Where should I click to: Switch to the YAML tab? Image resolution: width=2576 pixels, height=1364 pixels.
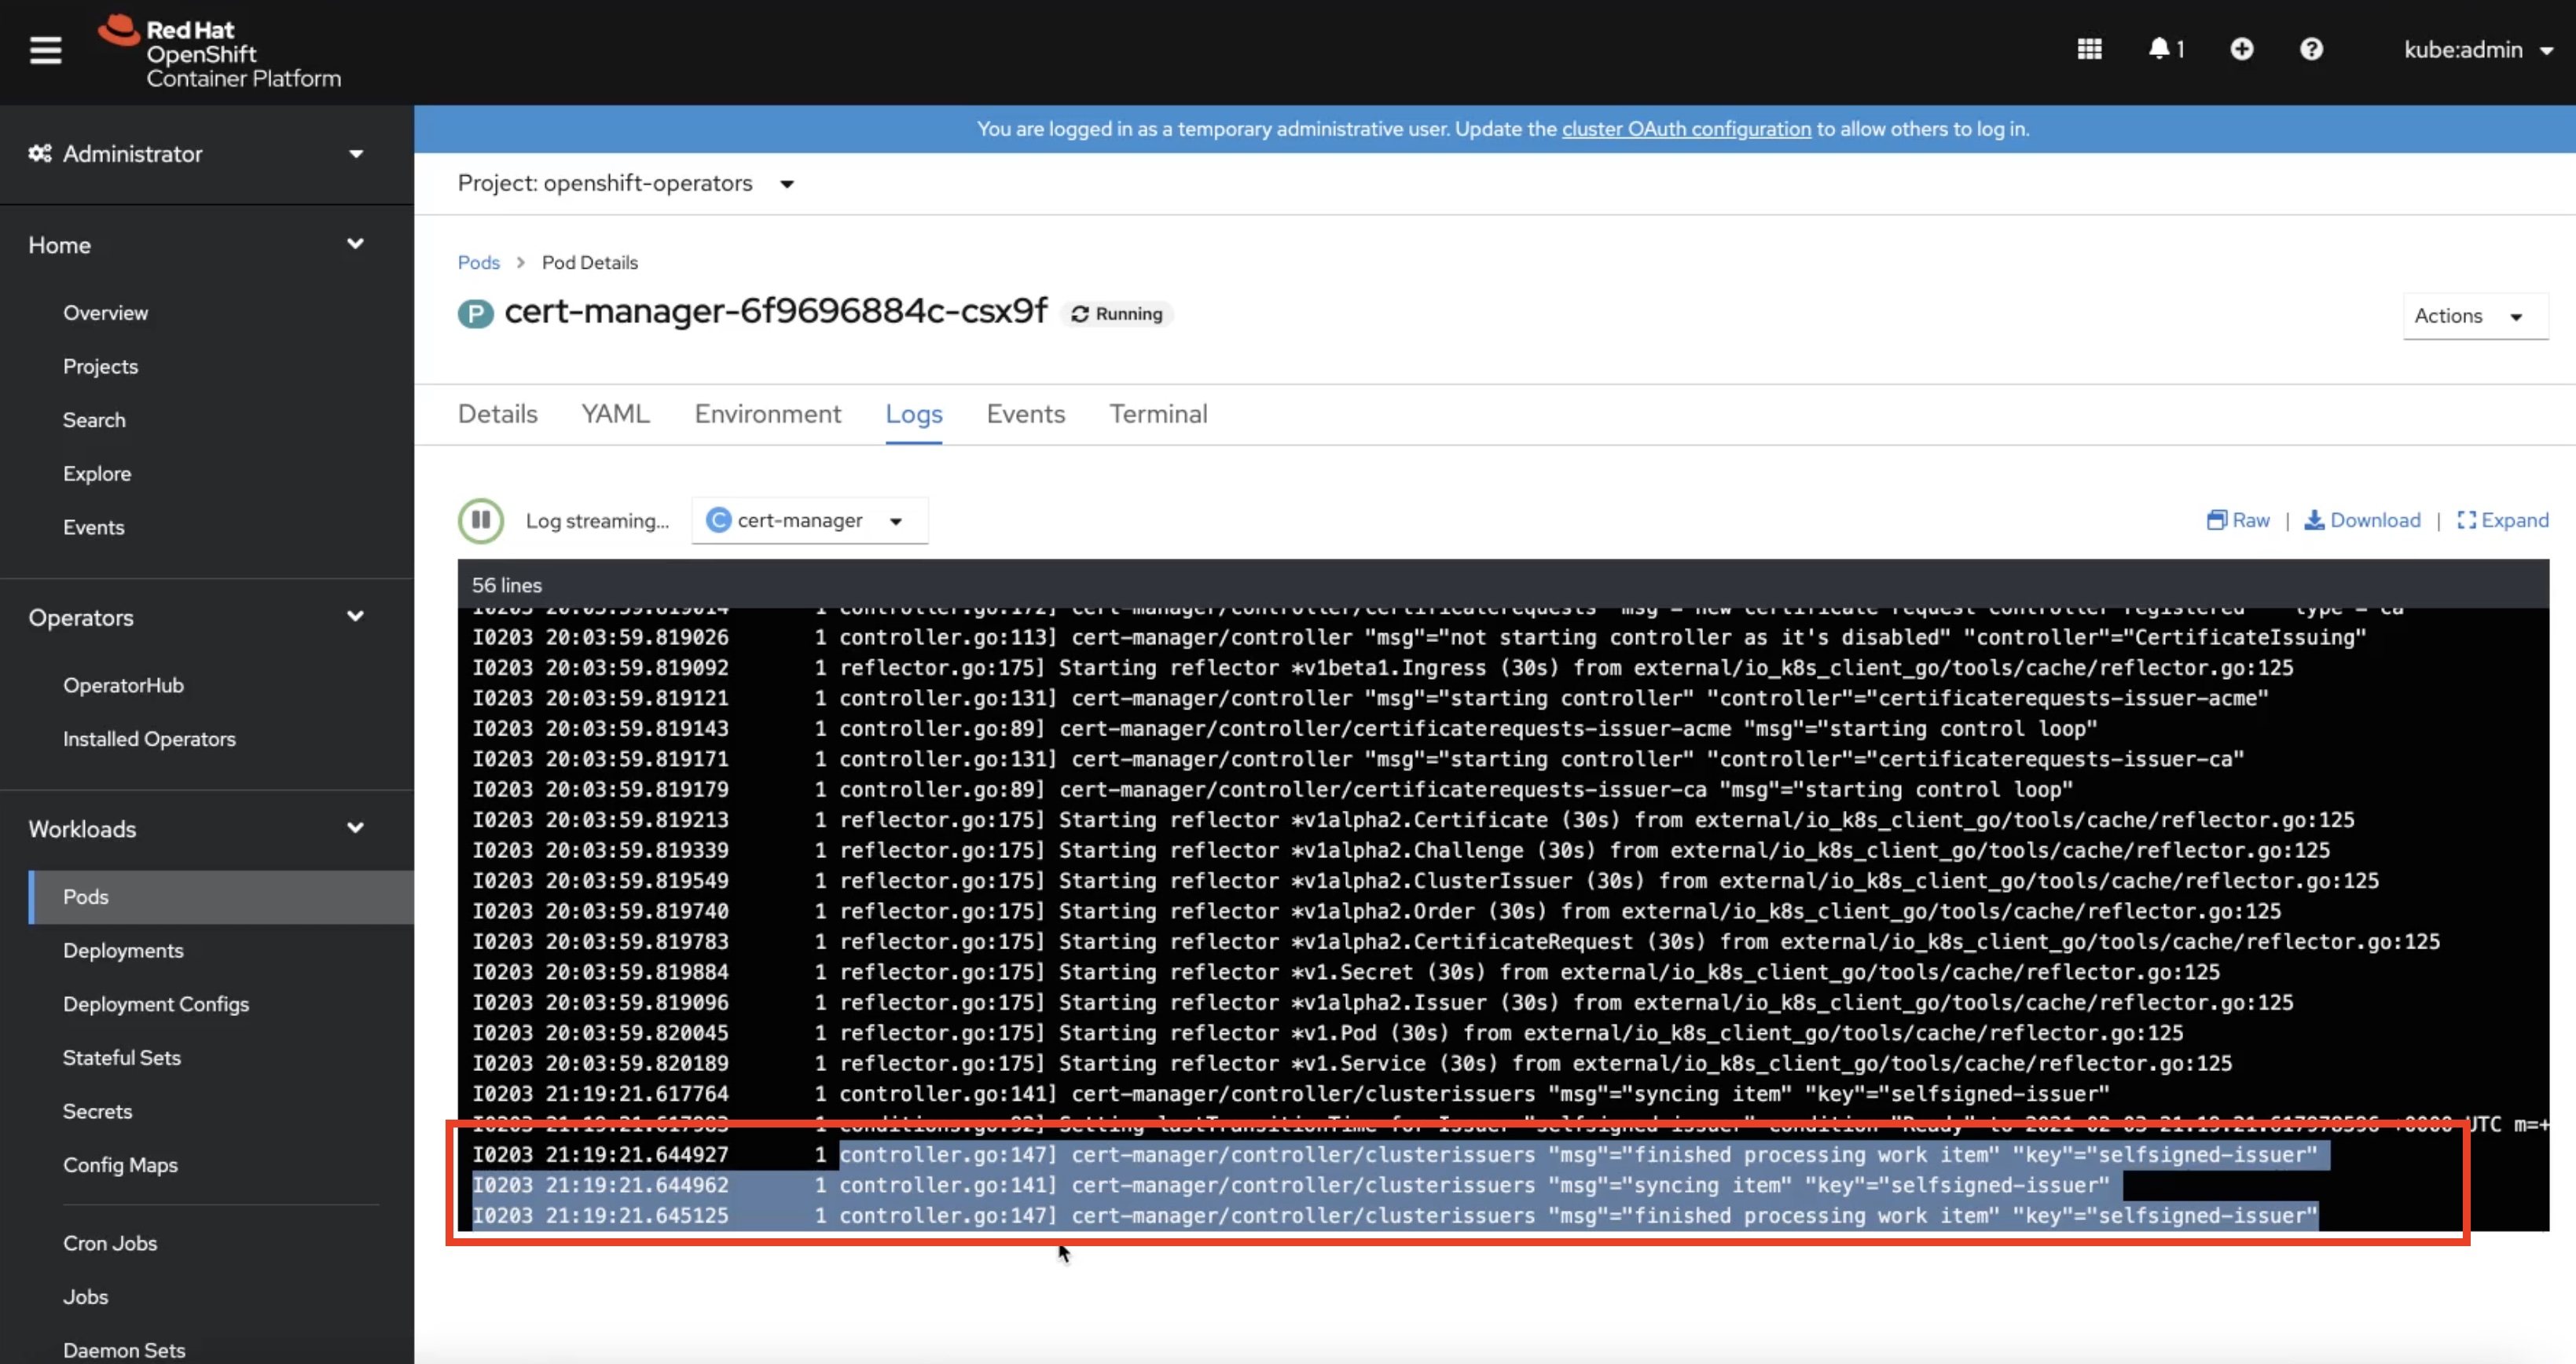pyautogui.click(x=615, y=414)
